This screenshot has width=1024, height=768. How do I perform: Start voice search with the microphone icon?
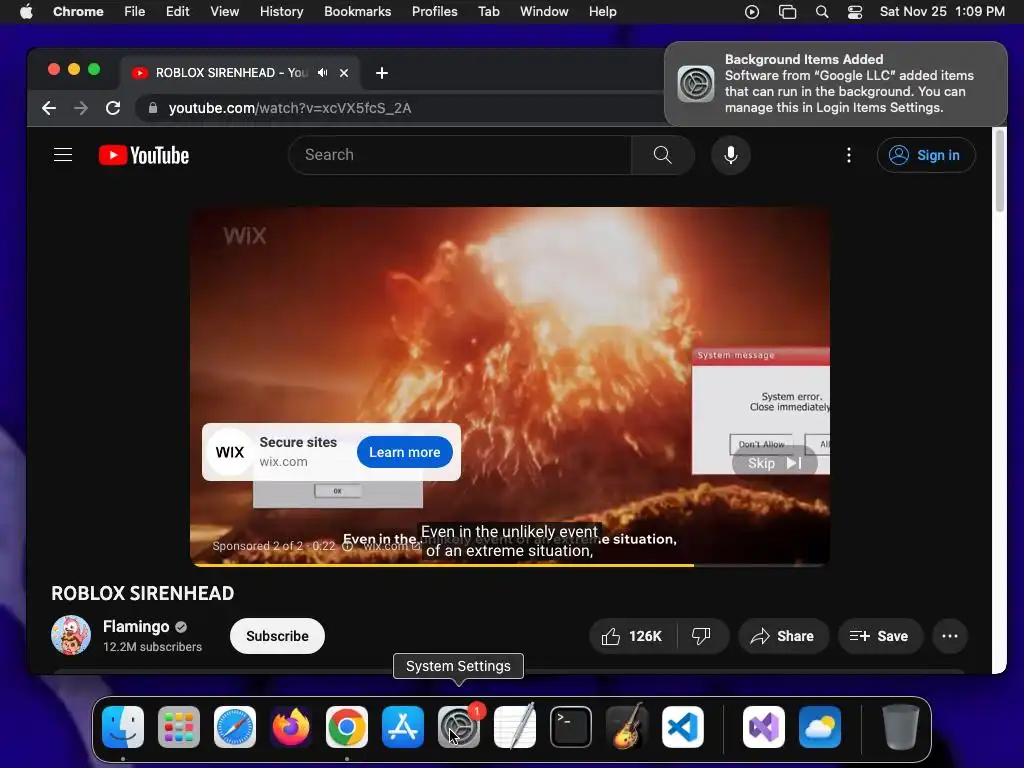(x=731, y=155)
